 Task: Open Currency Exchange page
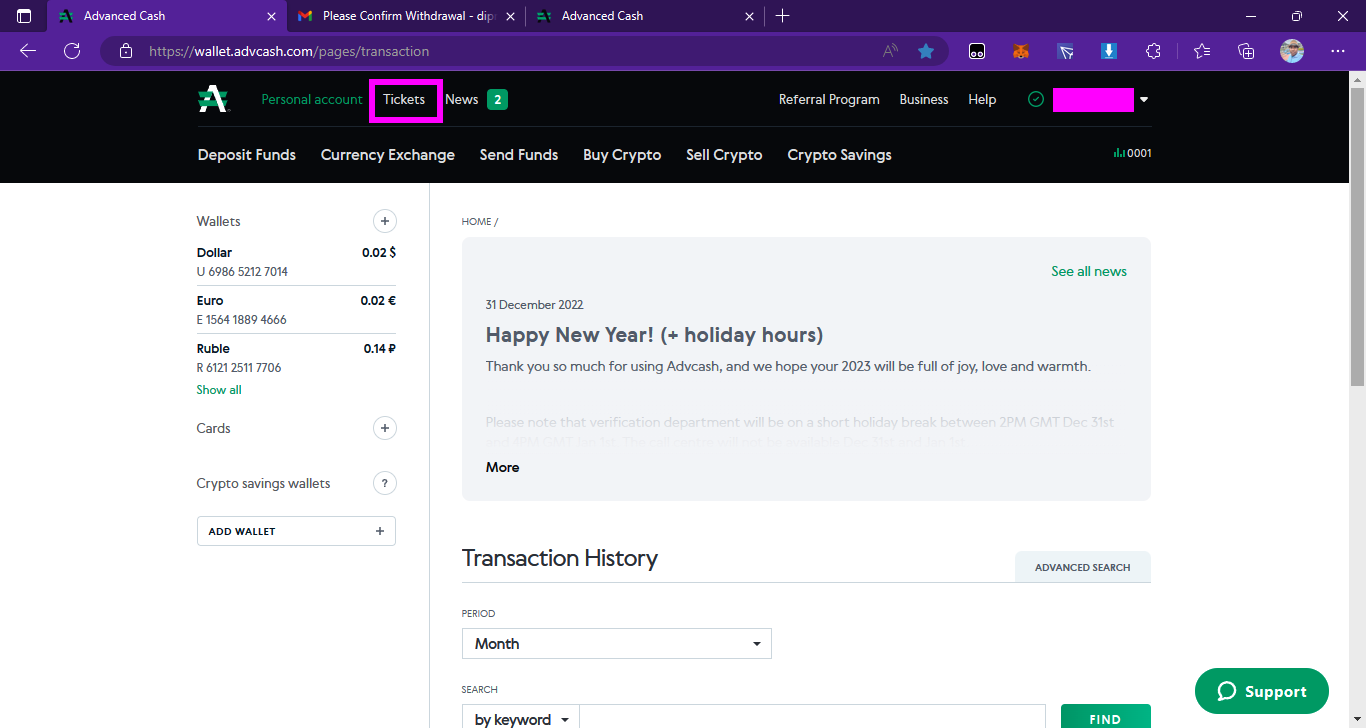(388, 155)
